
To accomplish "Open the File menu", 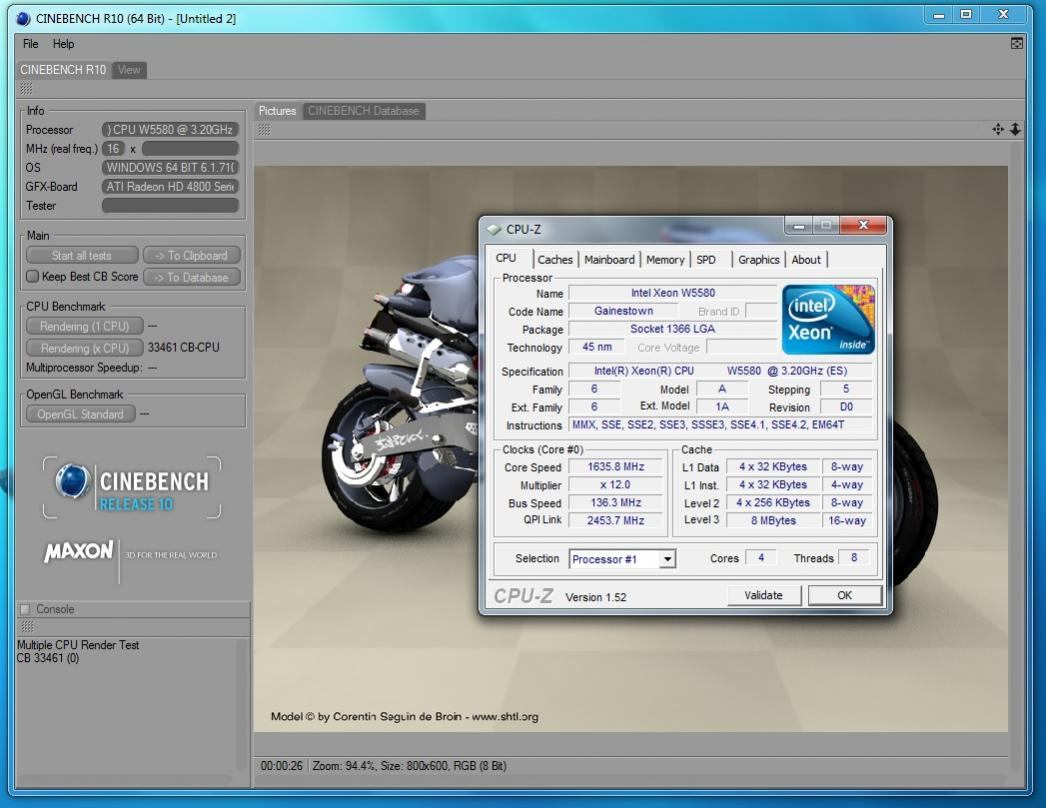I will pos(31,44).
